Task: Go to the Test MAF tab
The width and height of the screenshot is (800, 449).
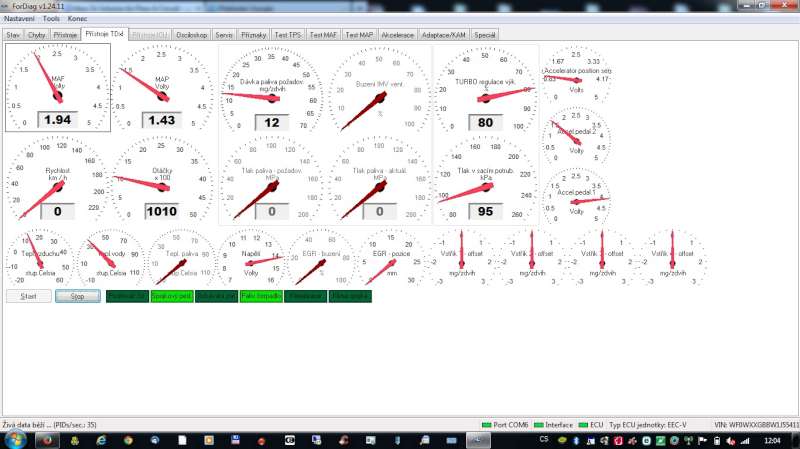Action: tap(322, 35)
